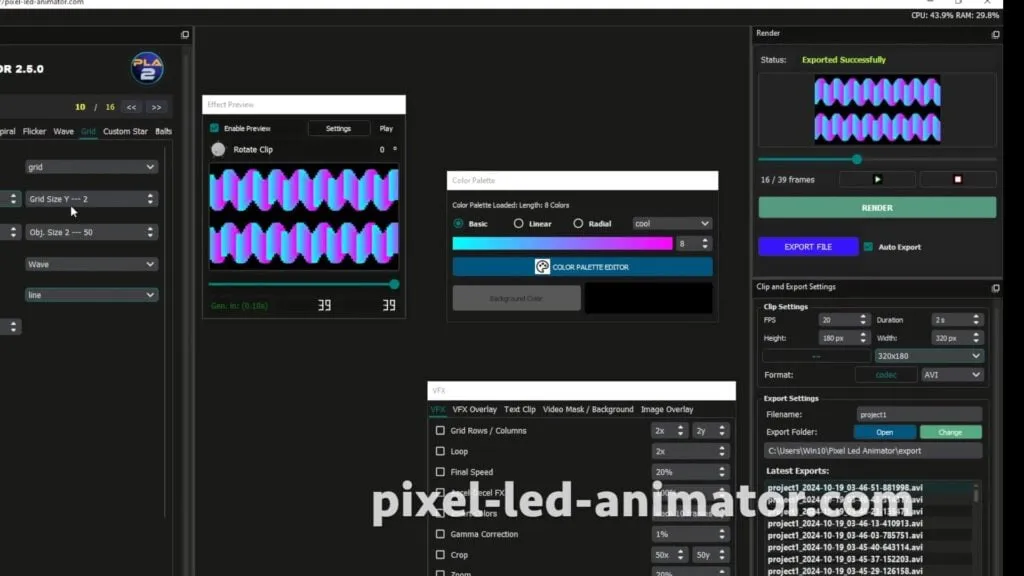Switch to the Wave effect tab
The image size is (1024, 576).
(x=63, y=131)
